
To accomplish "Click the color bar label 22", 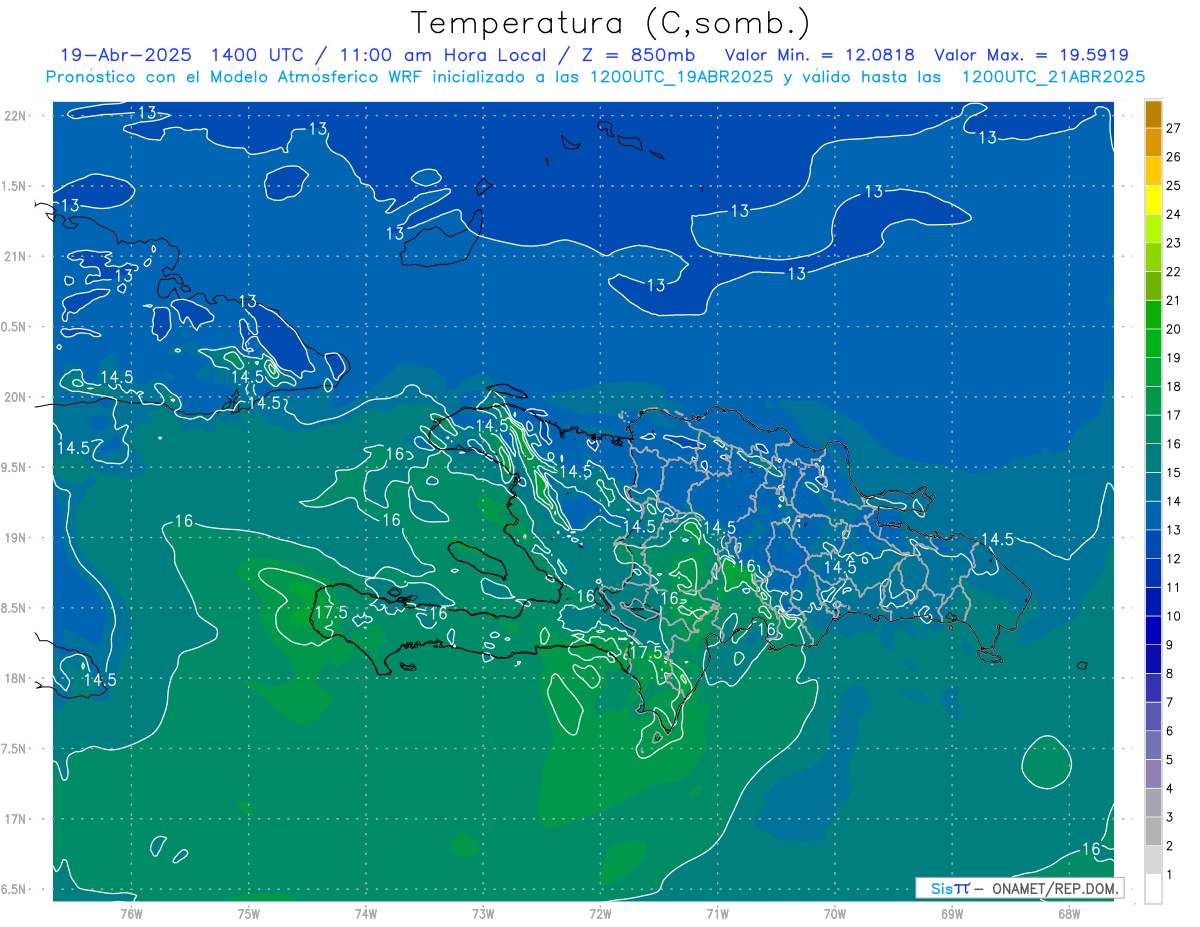I will point(1173,272).
